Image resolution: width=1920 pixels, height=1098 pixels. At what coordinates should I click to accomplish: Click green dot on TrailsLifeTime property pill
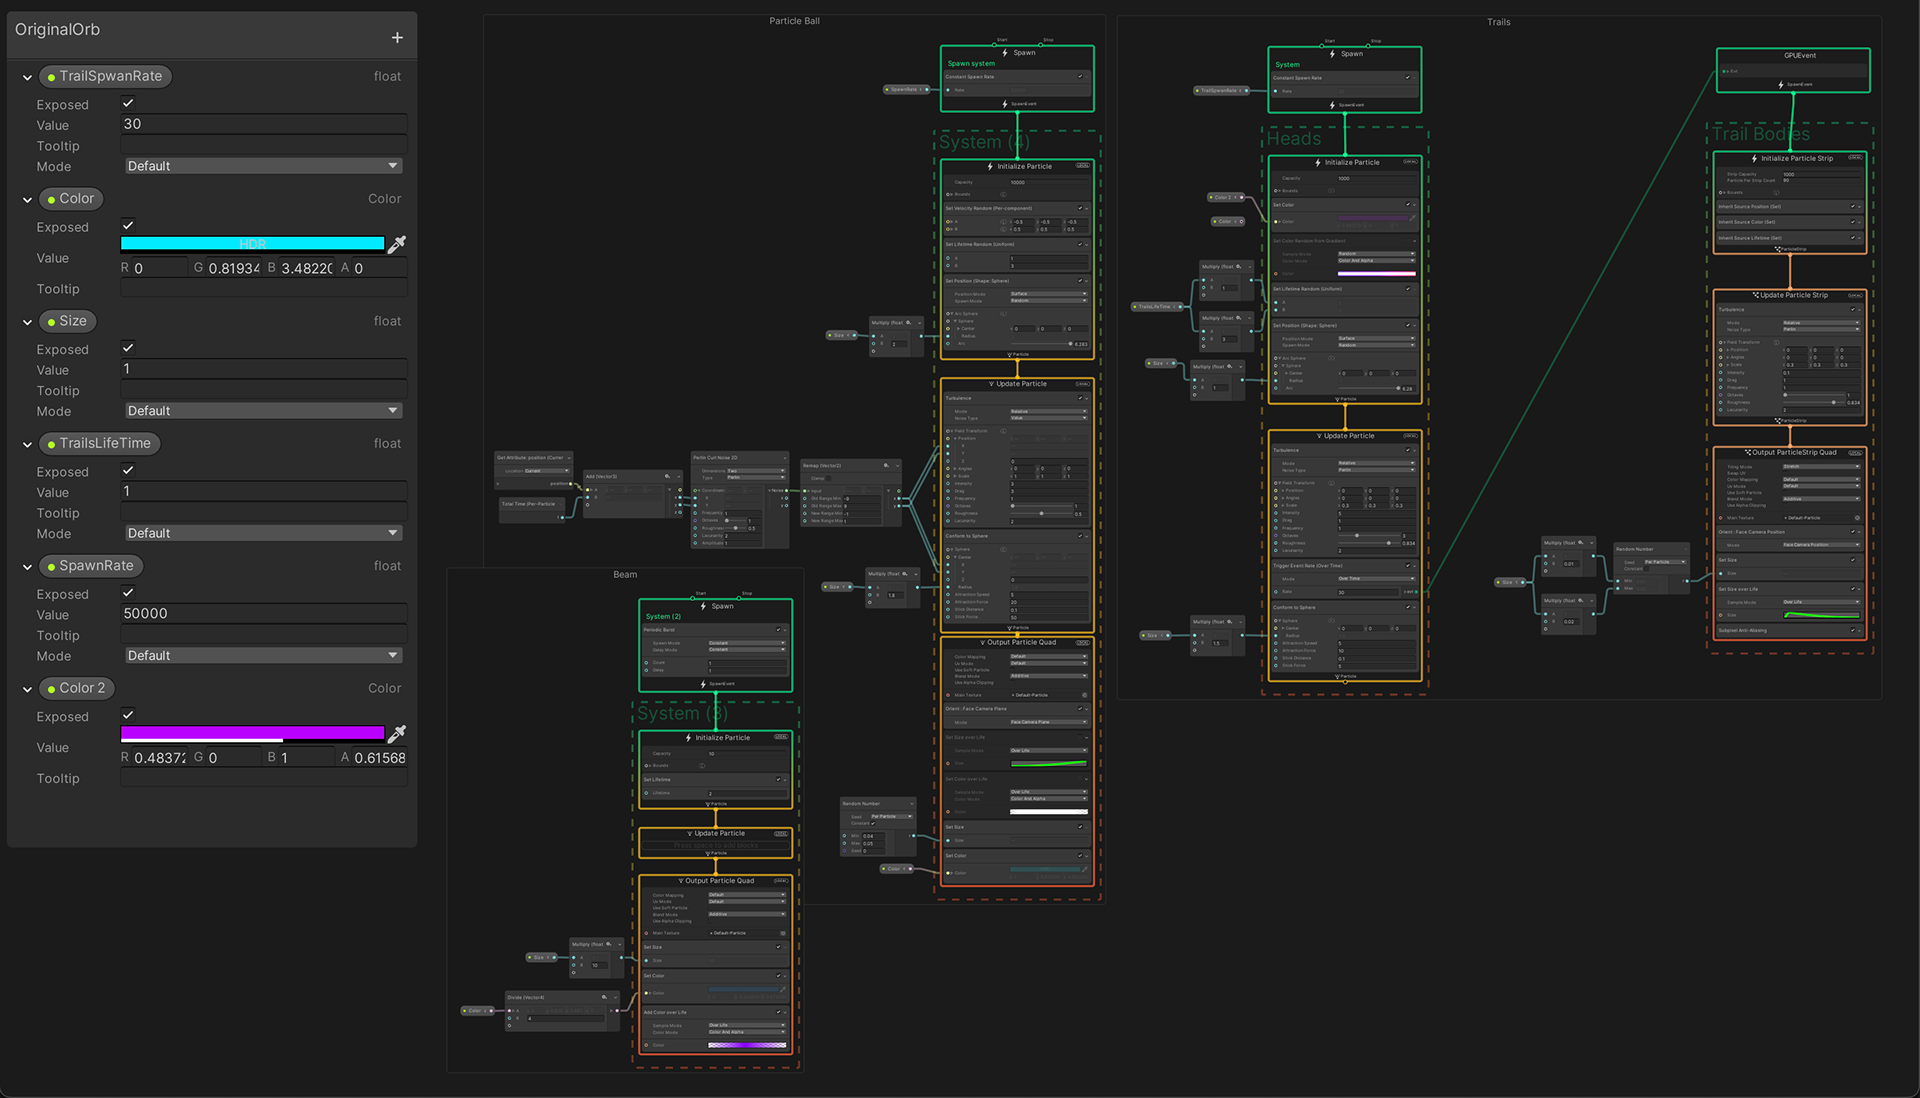tap(51, 444)
